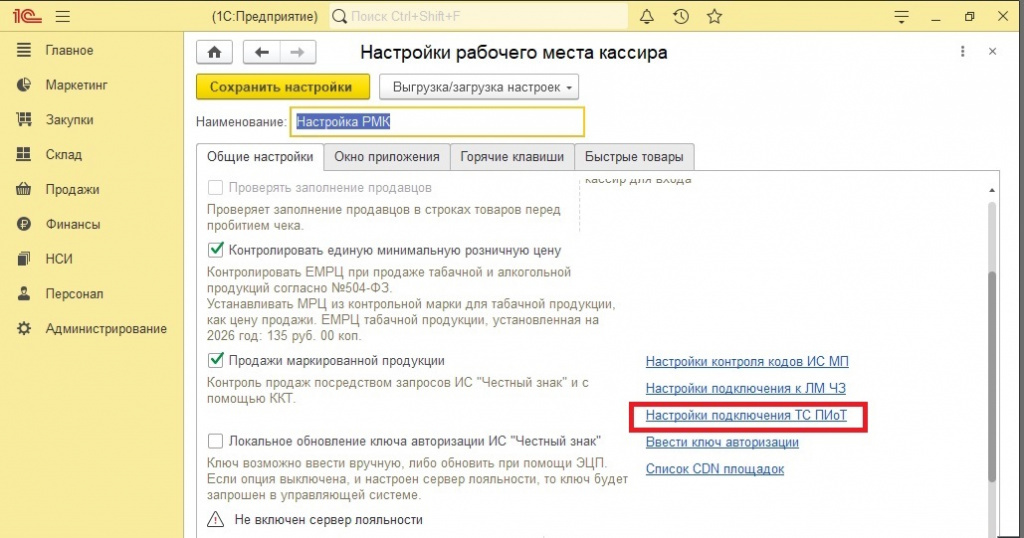Click Не включен сервер лояльности text
Image resolution: width=1024 pixels, height=538 pixels.
328,520
